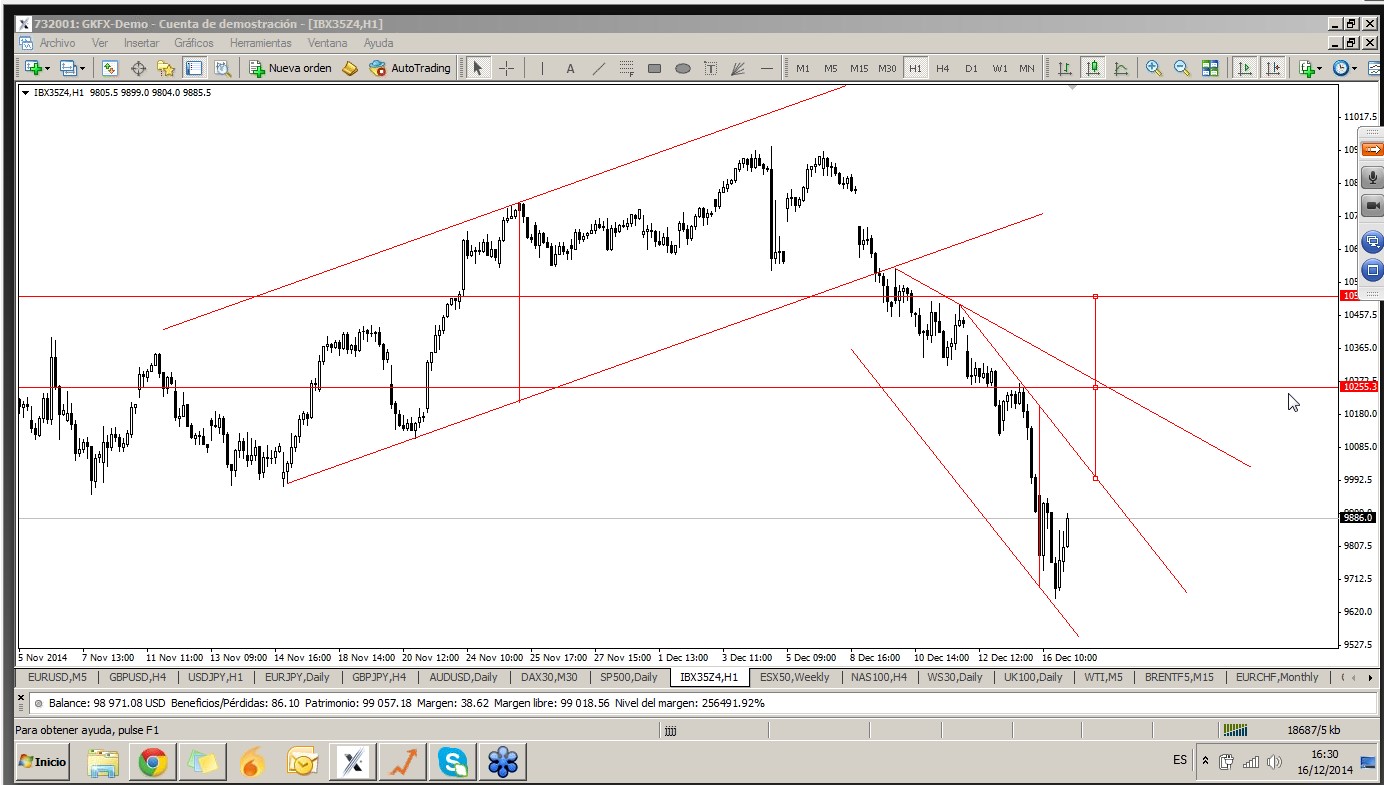The image size is (1384, 785).
Task: Switch to M5 timeframe
Action: pos(831,68)
